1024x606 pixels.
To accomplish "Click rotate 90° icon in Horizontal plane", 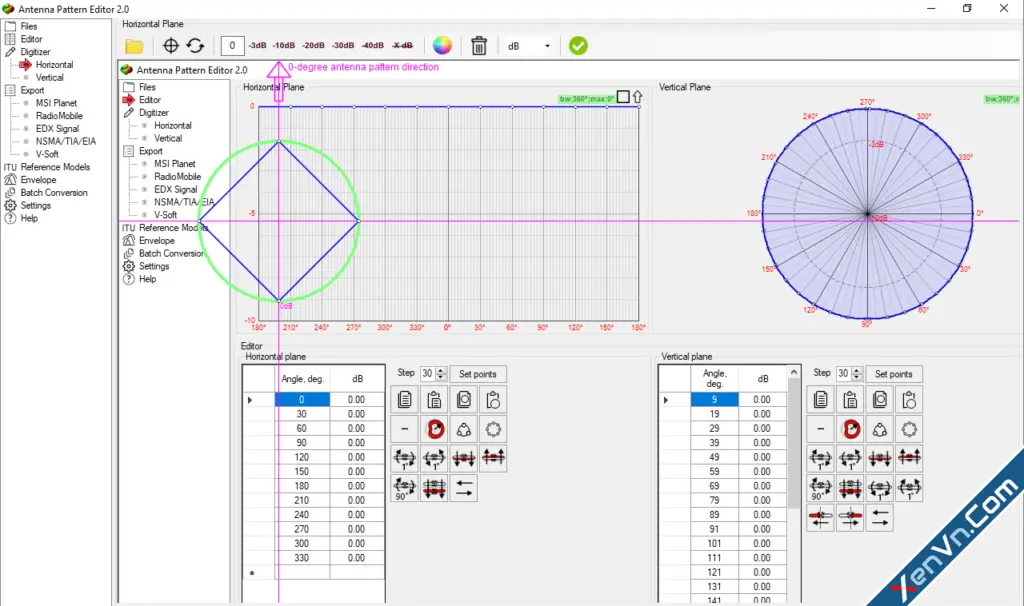I will pos(405,488).
